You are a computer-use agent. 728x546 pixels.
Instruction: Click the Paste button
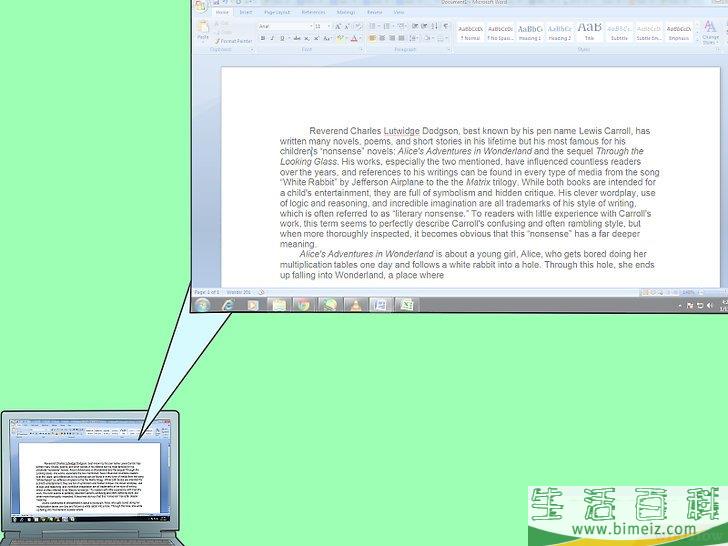pos(203,31)
